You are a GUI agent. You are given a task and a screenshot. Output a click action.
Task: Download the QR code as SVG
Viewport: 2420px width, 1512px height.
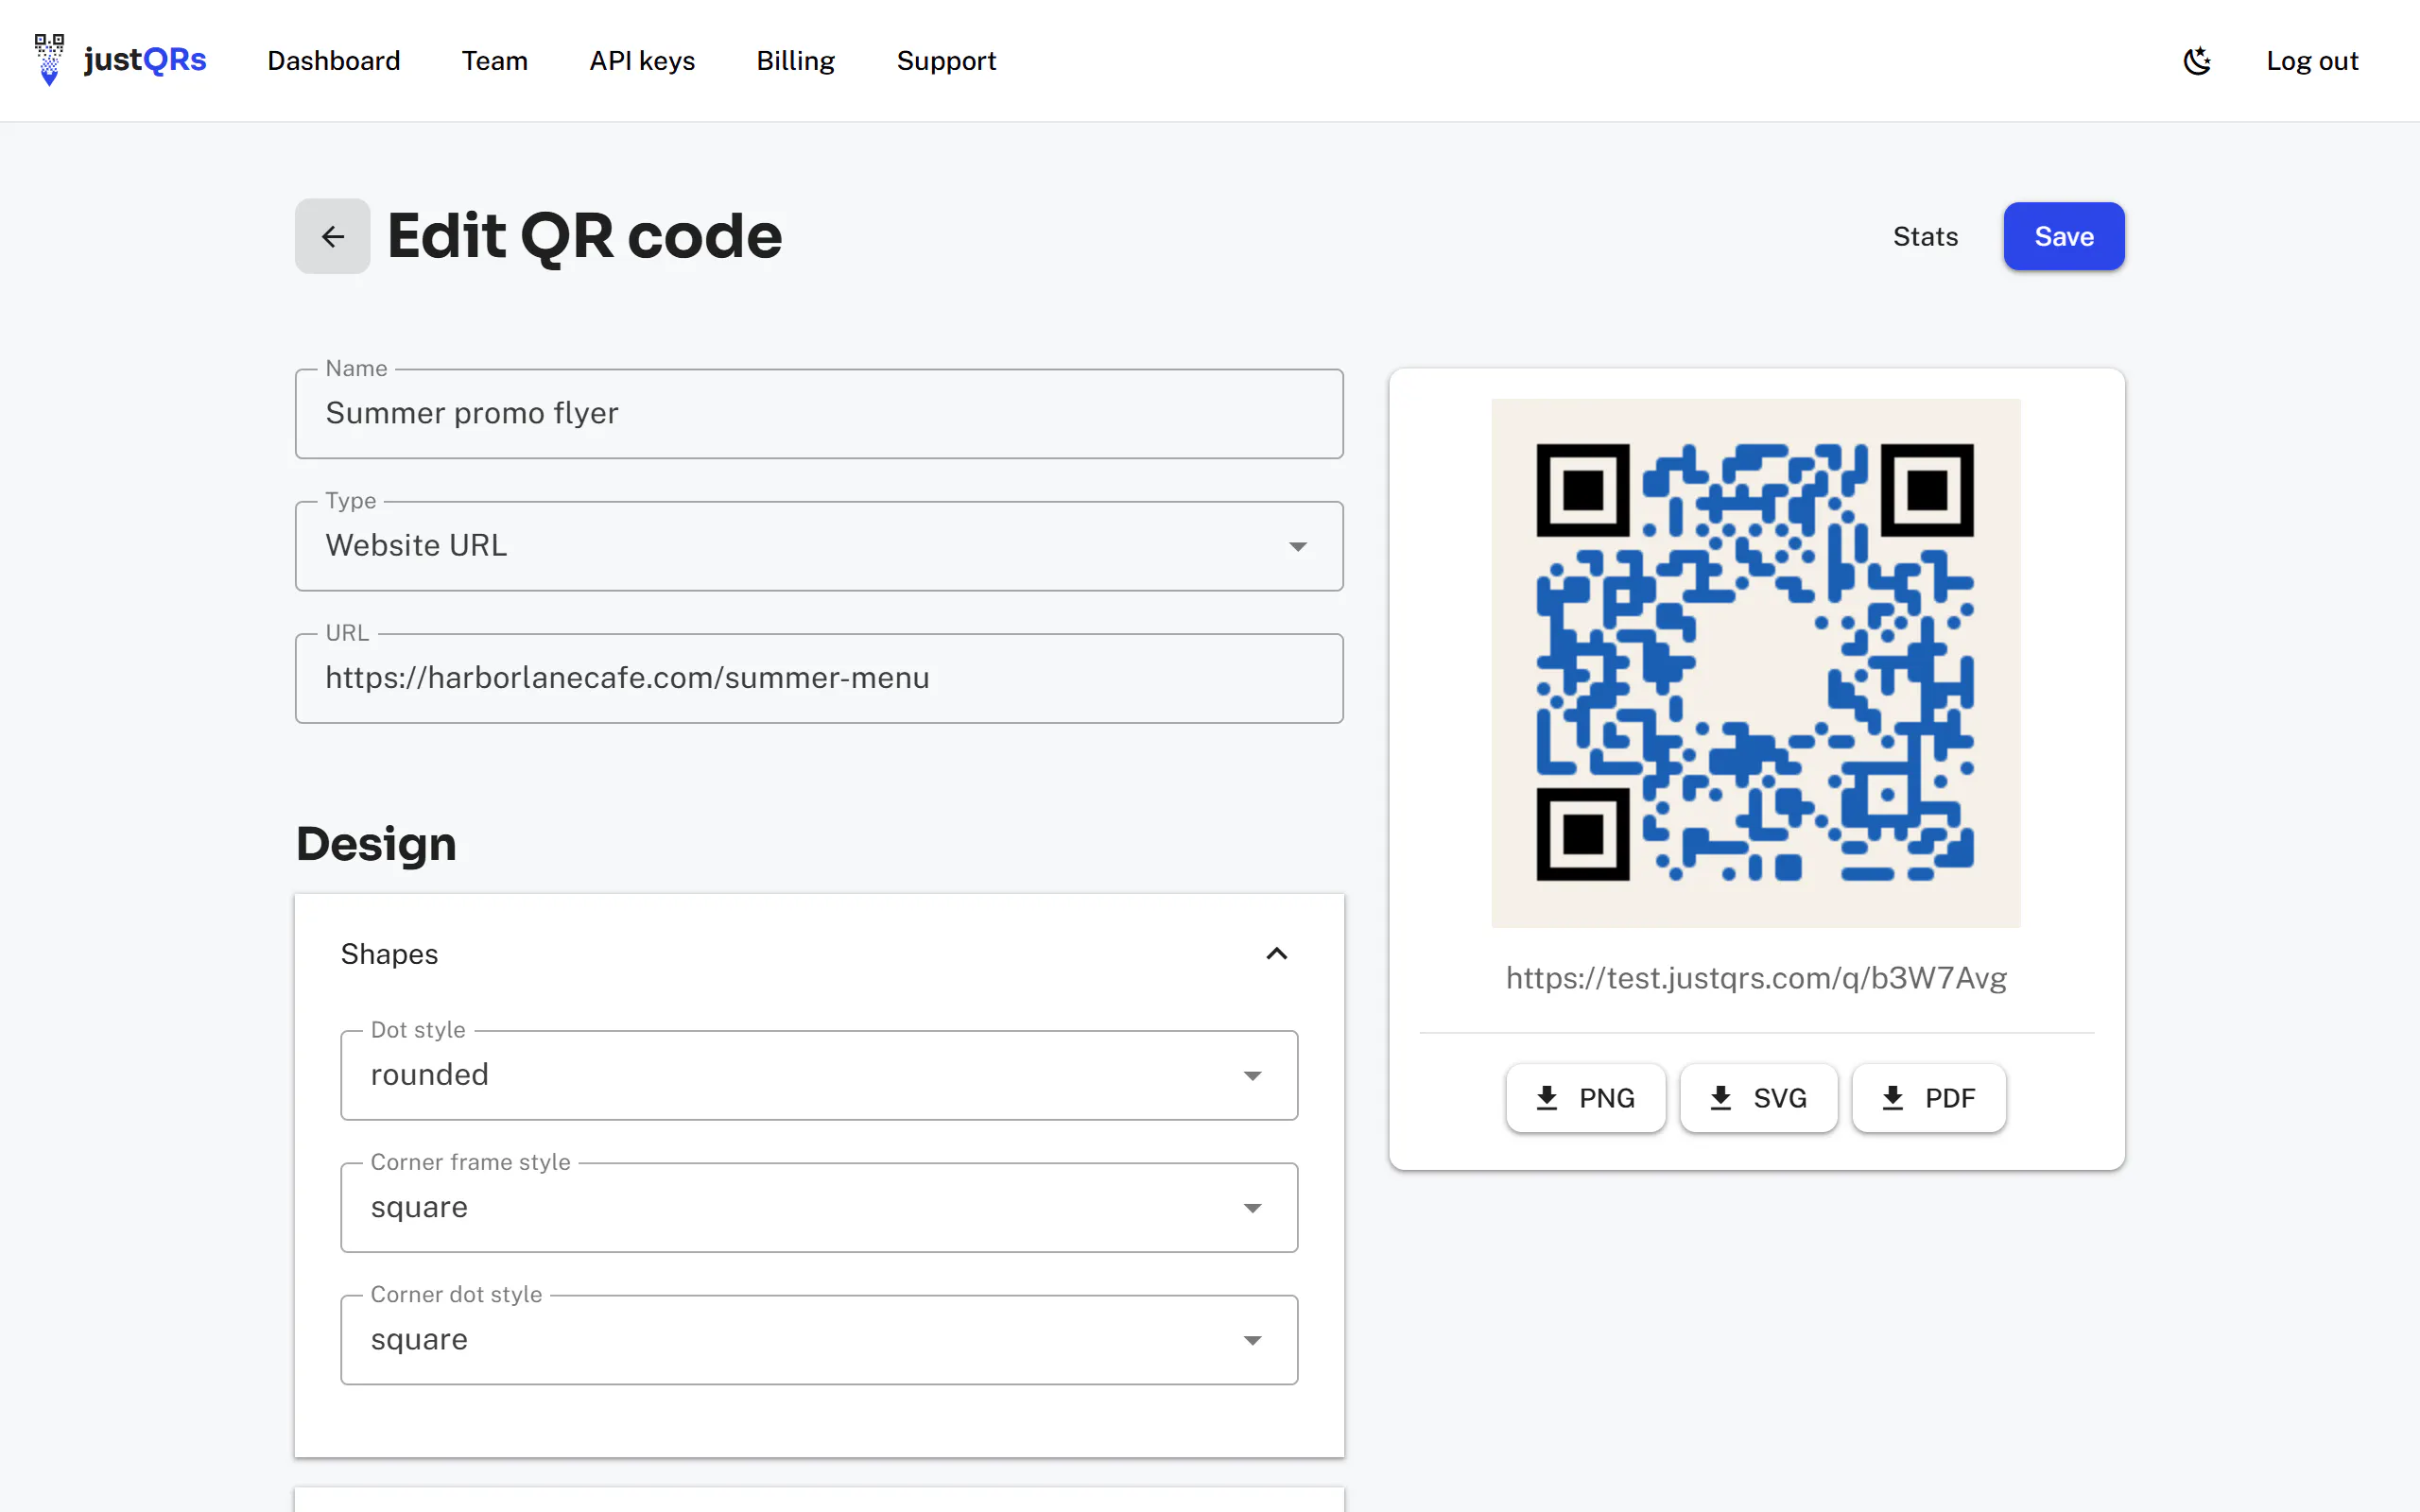pyautogui.click(x=1758, y=1098)
